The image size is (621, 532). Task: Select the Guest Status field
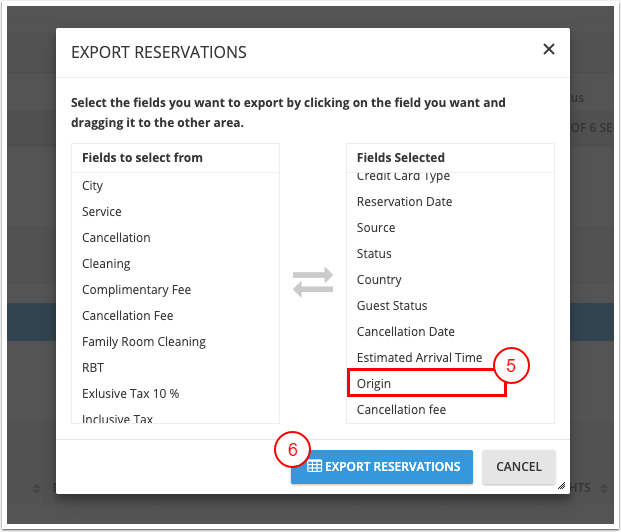coord(392,306)
